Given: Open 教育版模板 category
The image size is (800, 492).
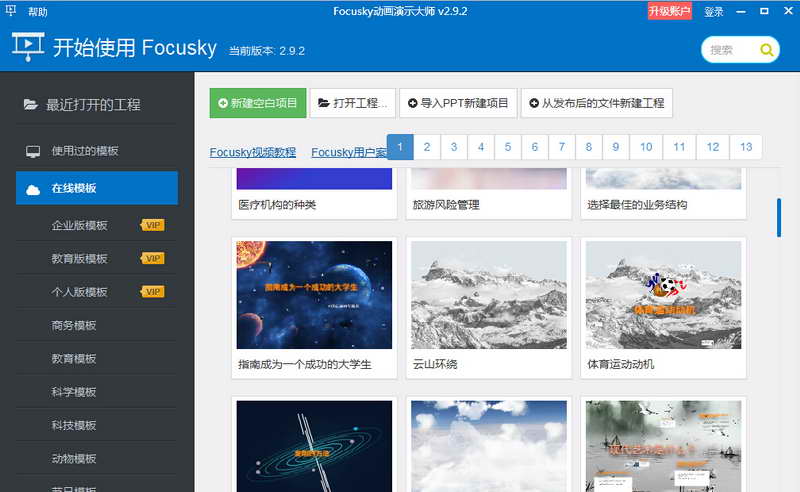Looking at the screenshot, I should pyautogui.click(x=80, y=259).
